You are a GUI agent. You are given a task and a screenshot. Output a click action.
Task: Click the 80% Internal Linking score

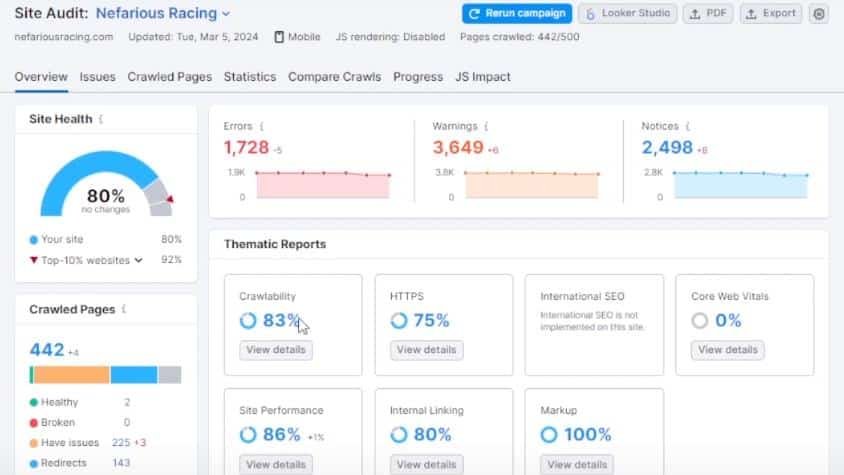[x=432, y=435]
